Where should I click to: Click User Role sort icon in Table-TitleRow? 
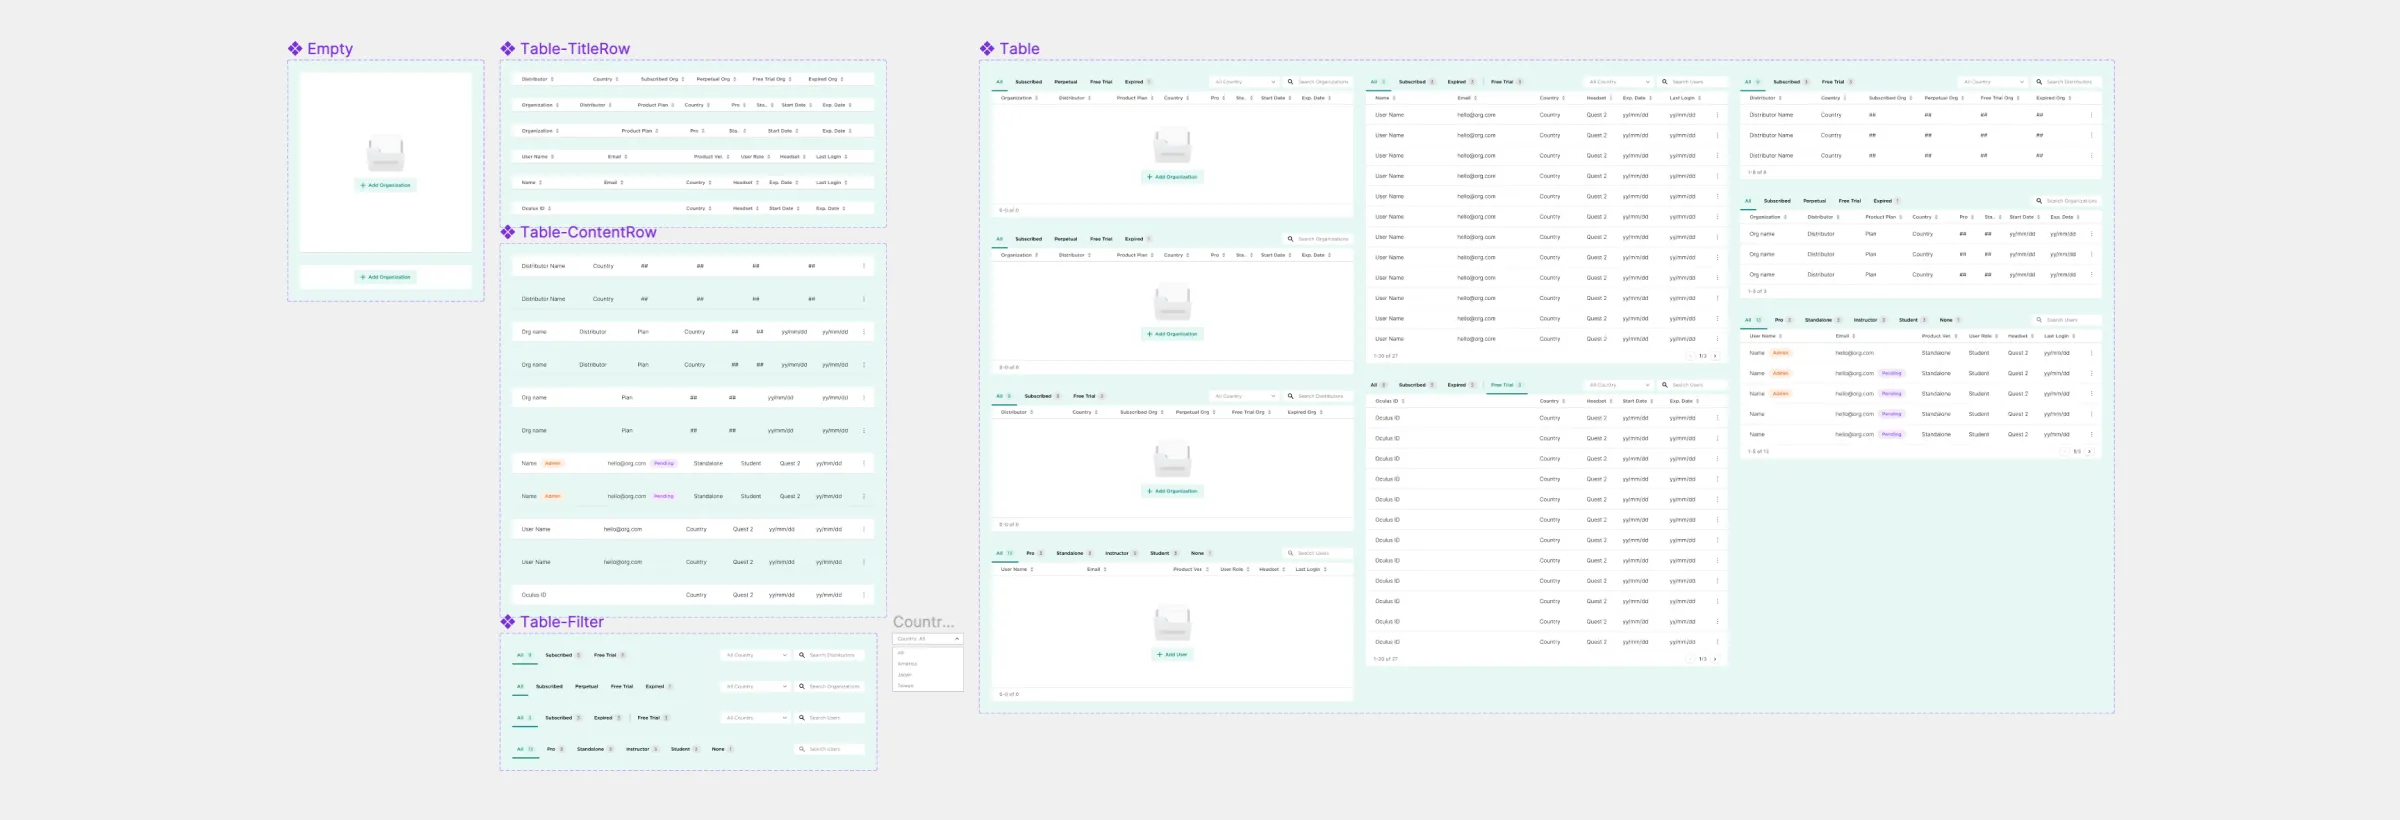[769, 157]
